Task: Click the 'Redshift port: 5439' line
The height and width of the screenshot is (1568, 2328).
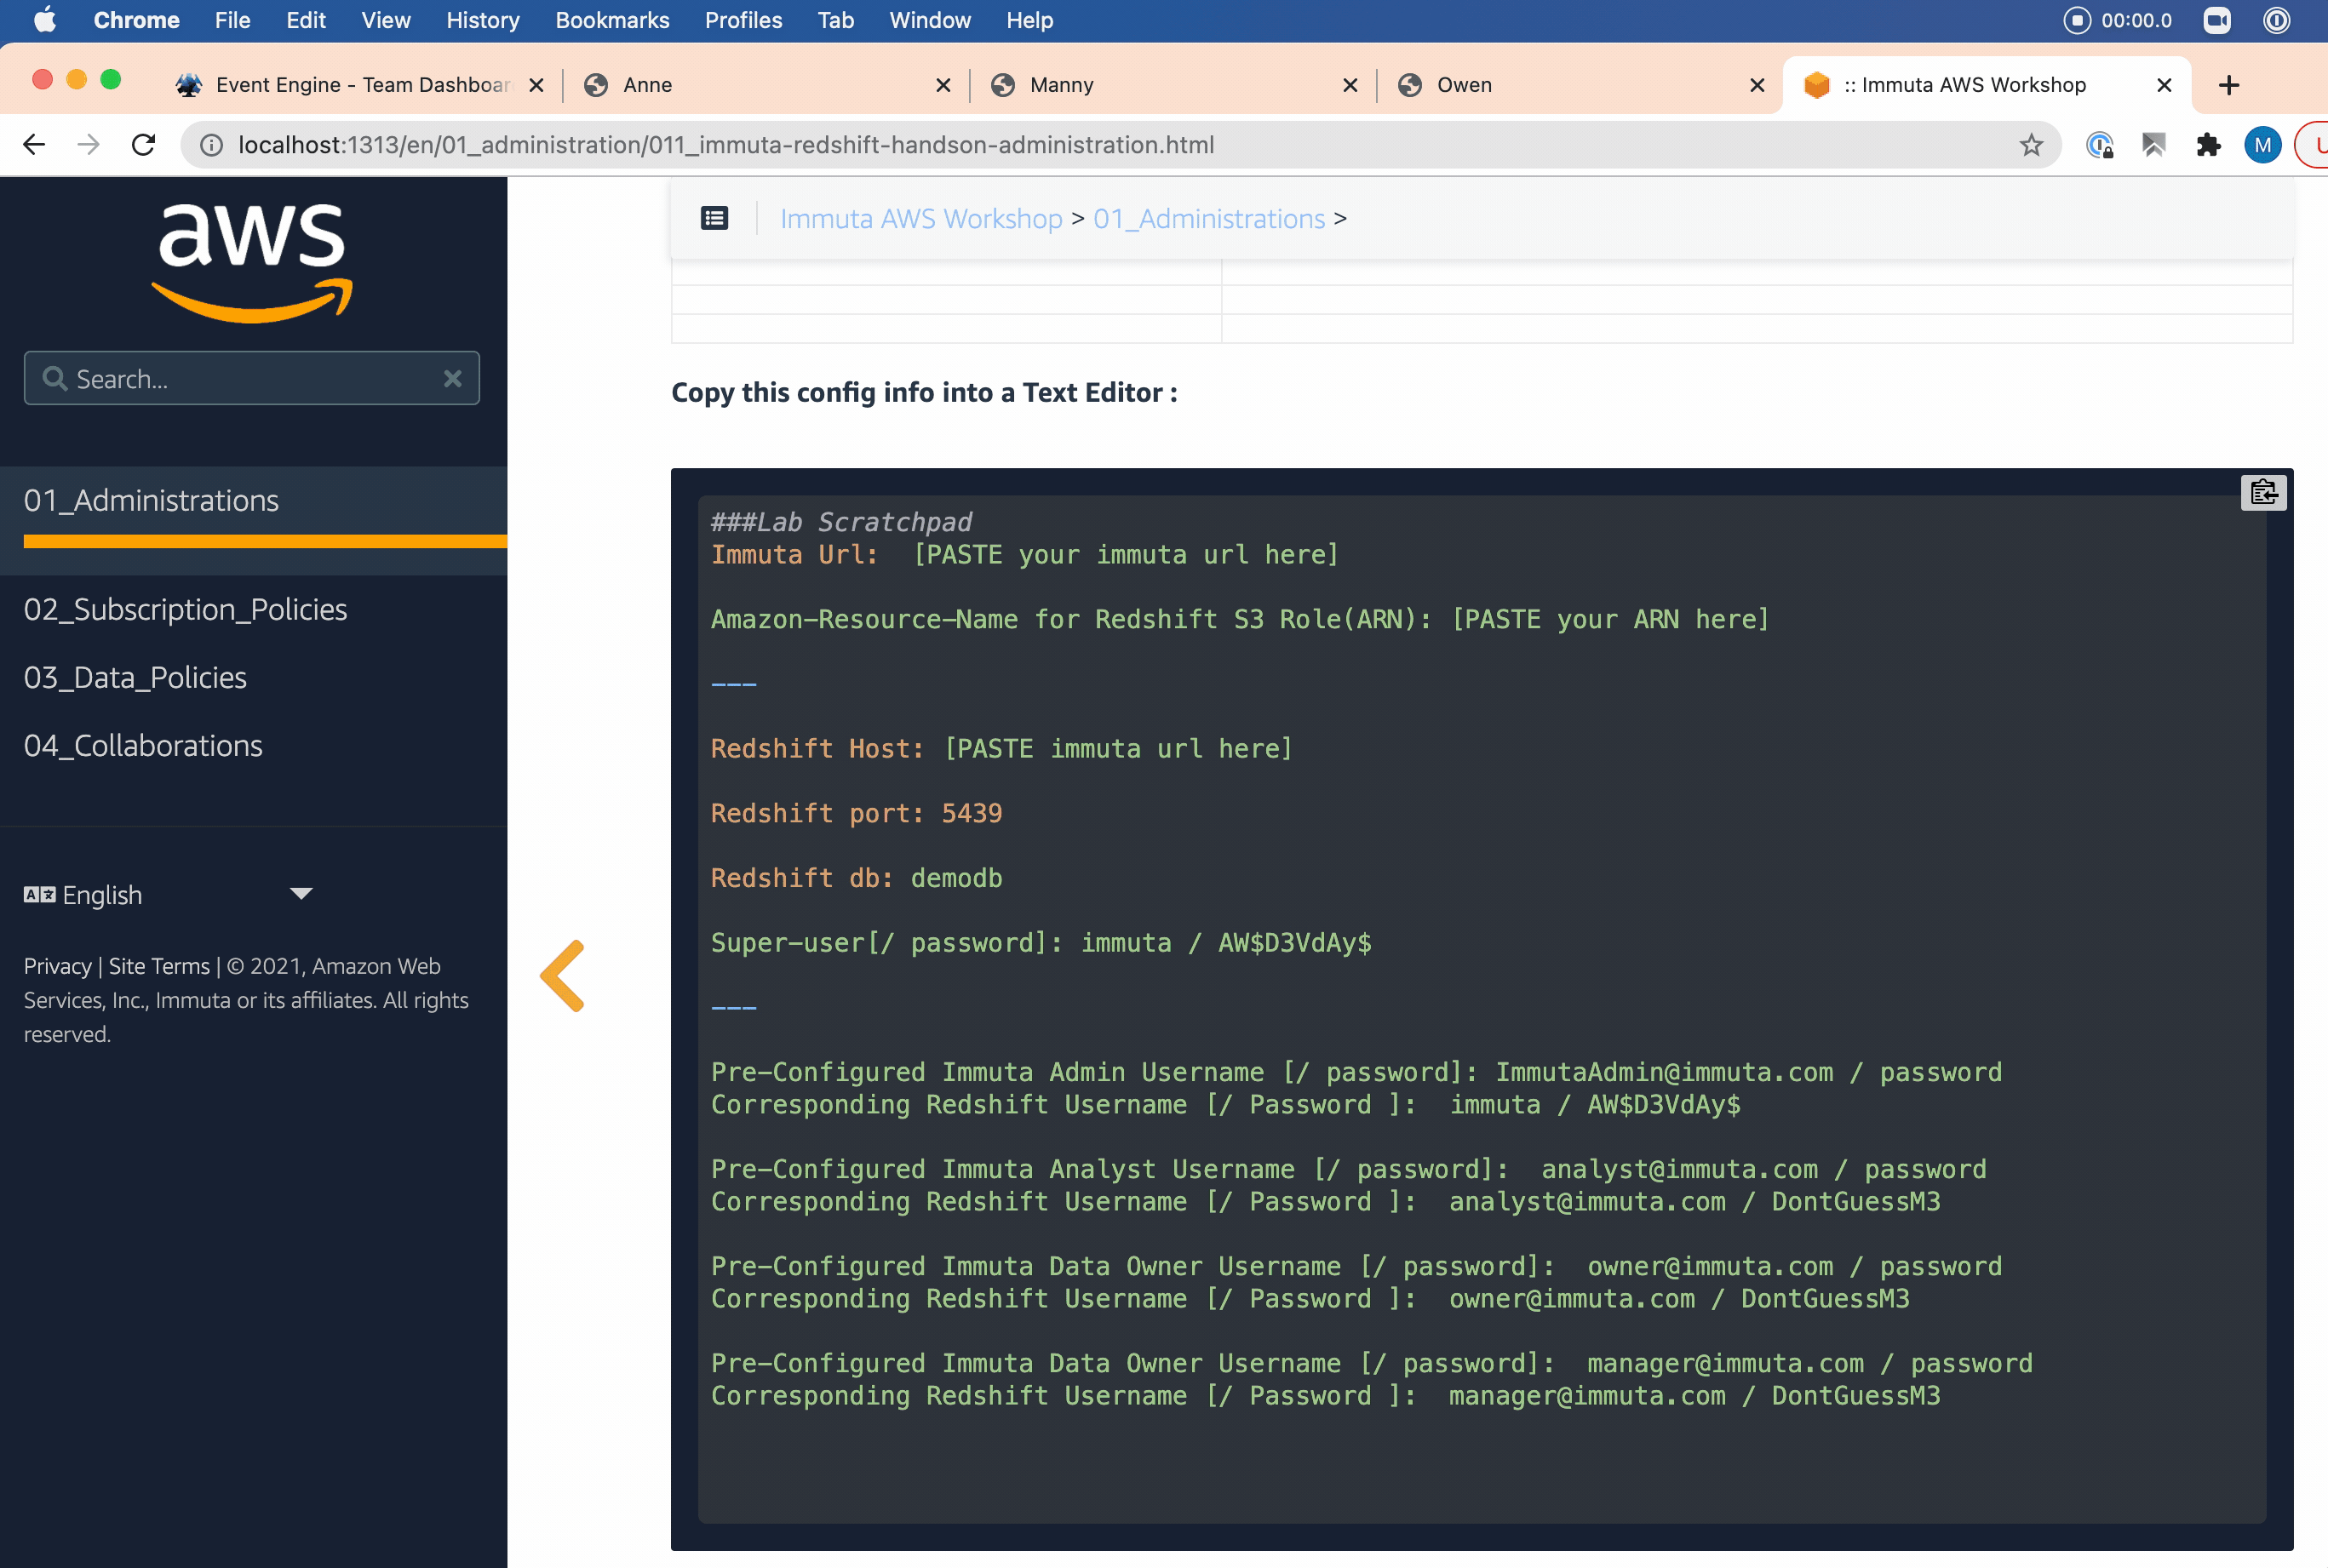Action: [856, 813]
